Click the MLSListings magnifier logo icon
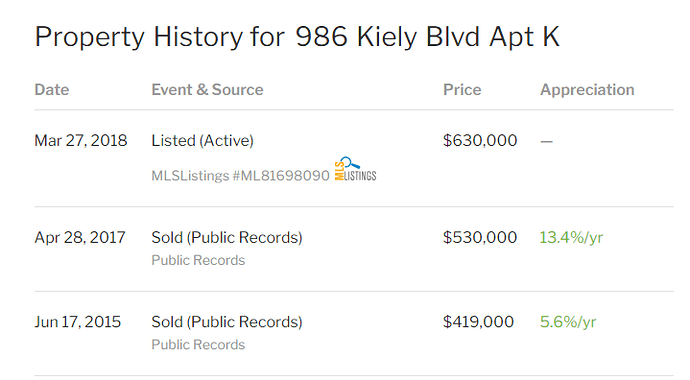 pos(356,169)
